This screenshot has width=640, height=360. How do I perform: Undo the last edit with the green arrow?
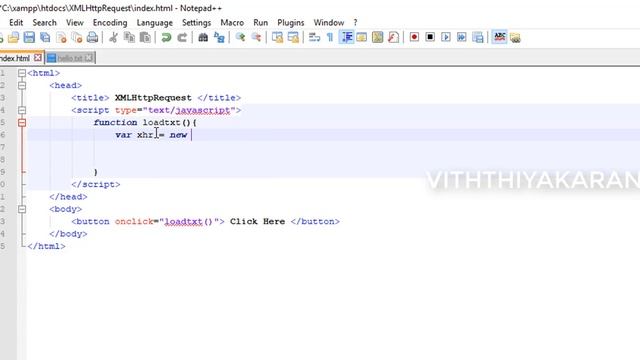166,38
